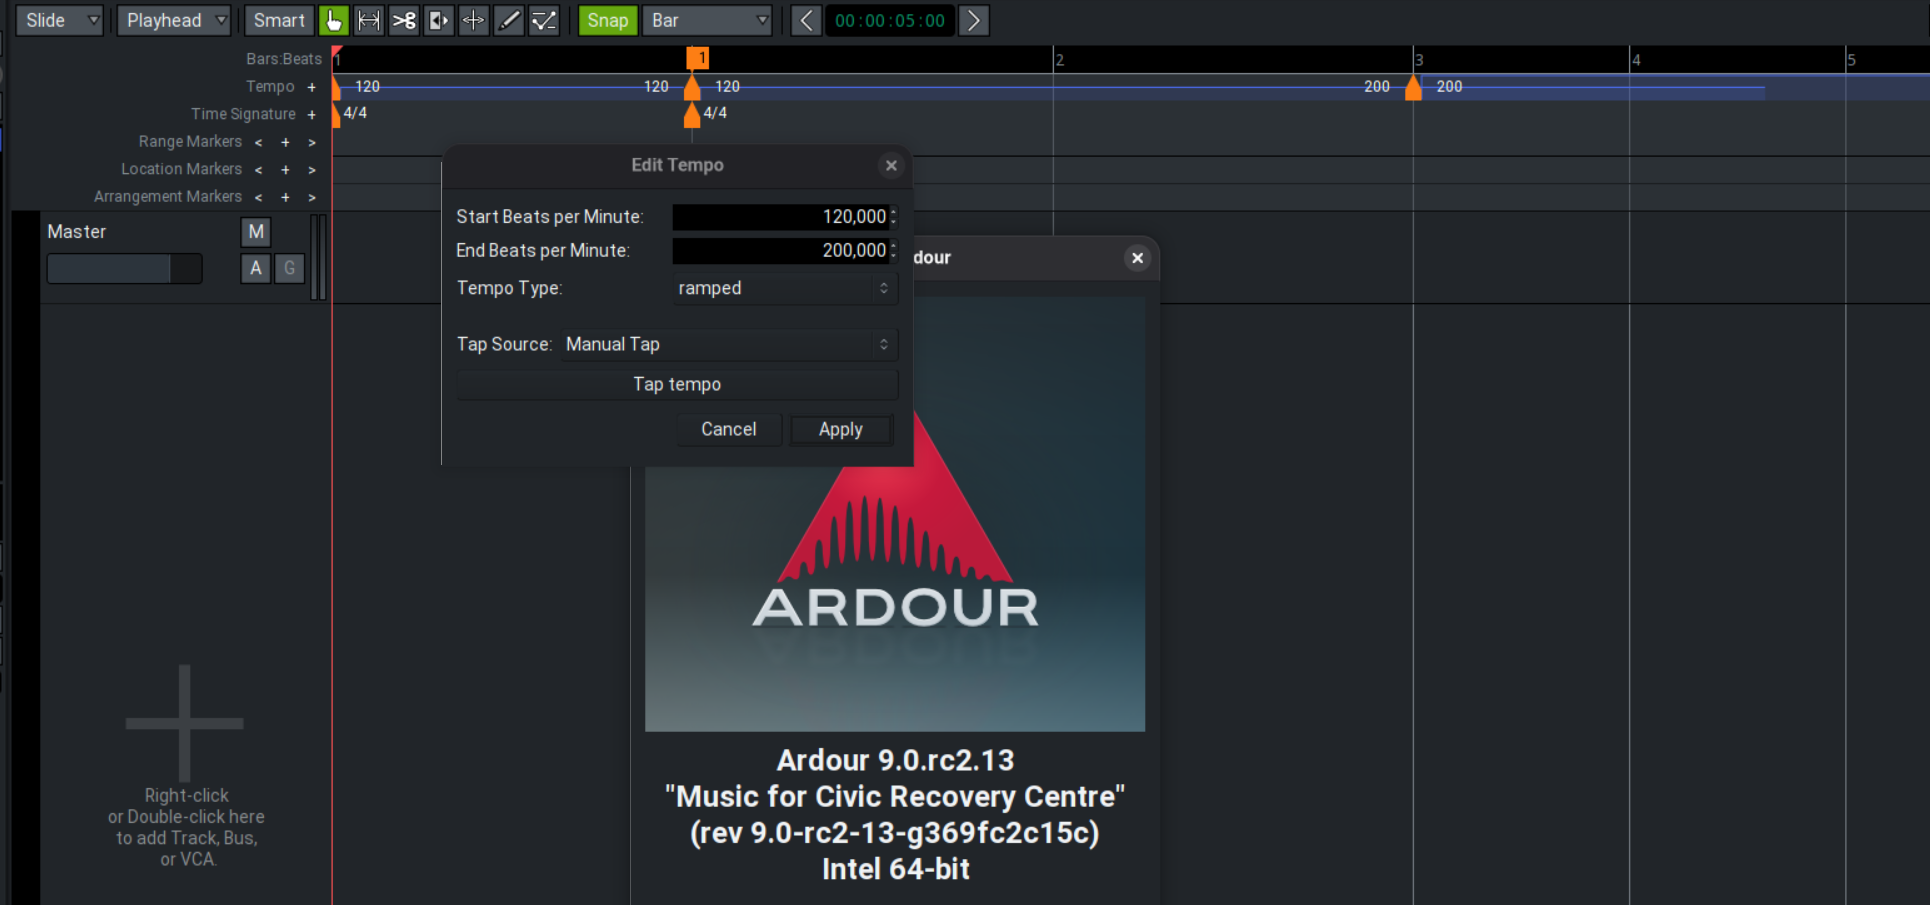Open the Tap Source dropdown
Screen dimensions: 1930x905
click(x=727, y=344)
